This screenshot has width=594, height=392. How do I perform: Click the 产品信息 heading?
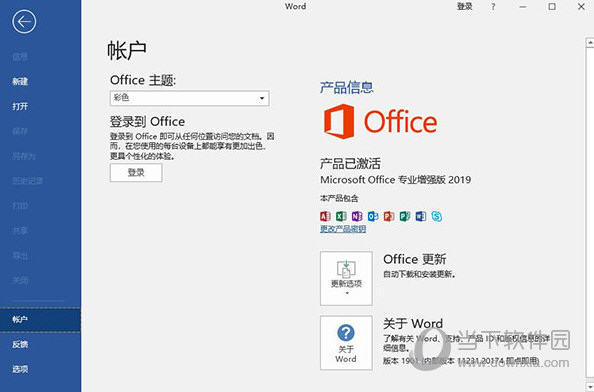[x=347, y=87]
